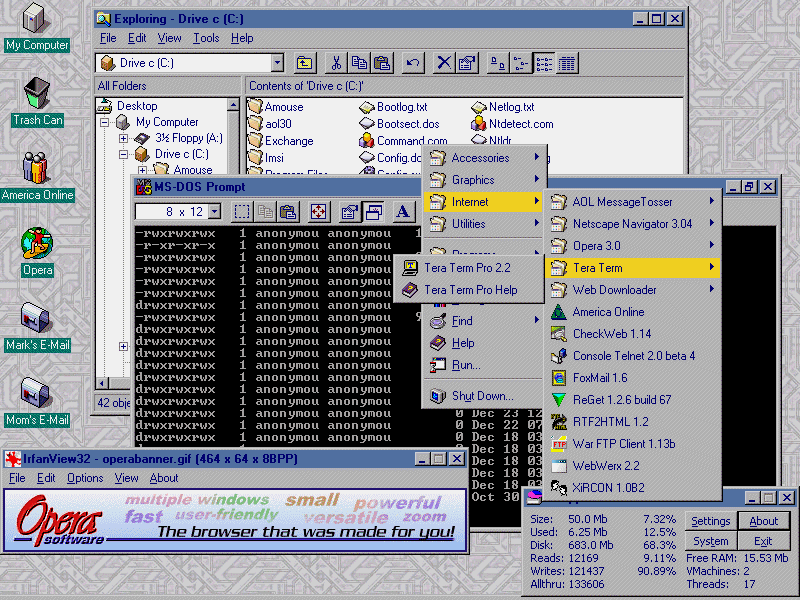
Task: Choose Shut Down... from the start menu
Action: pyautogui.click(x=484, y=396)
